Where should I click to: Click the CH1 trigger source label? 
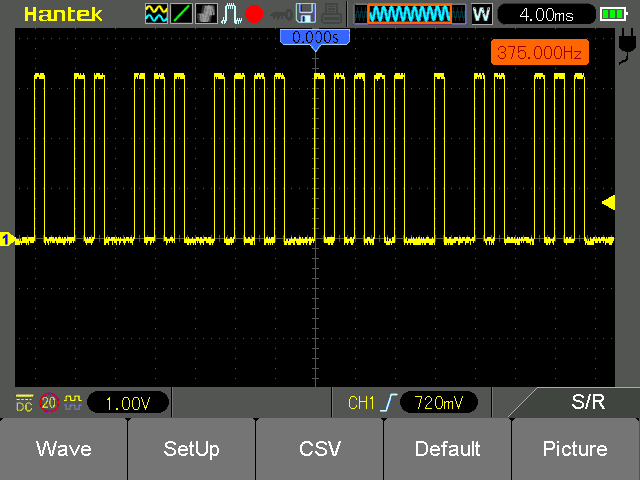coord(361,403)
